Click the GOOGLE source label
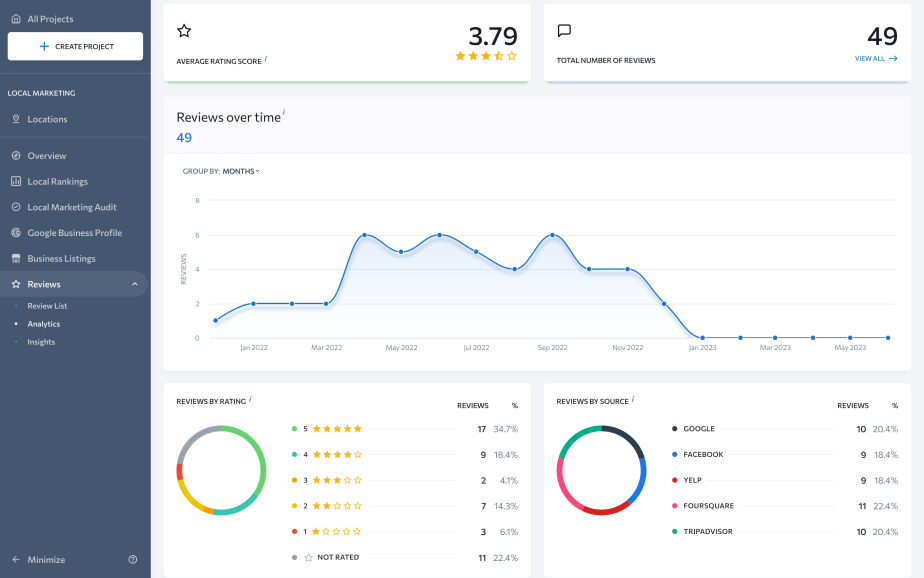Viewport: 924px width, 578px height. coord(699,429)
